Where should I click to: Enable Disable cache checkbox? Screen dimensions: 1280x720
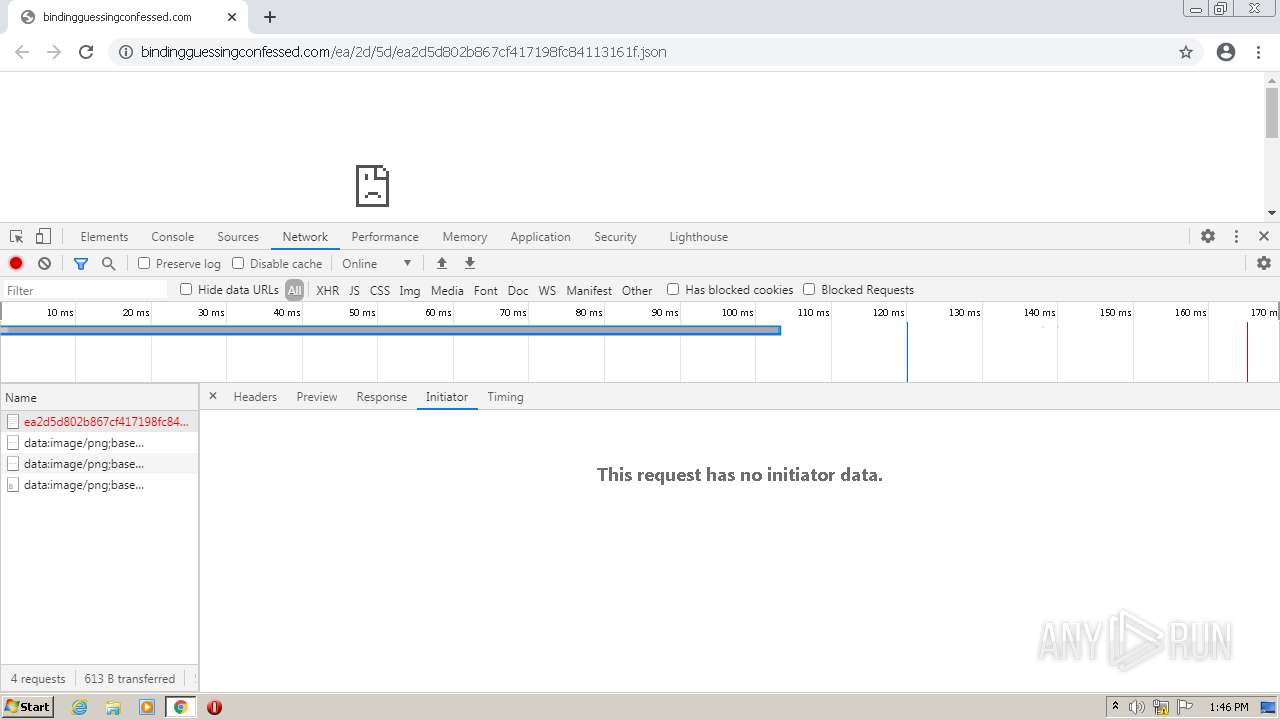click(238, 263)
